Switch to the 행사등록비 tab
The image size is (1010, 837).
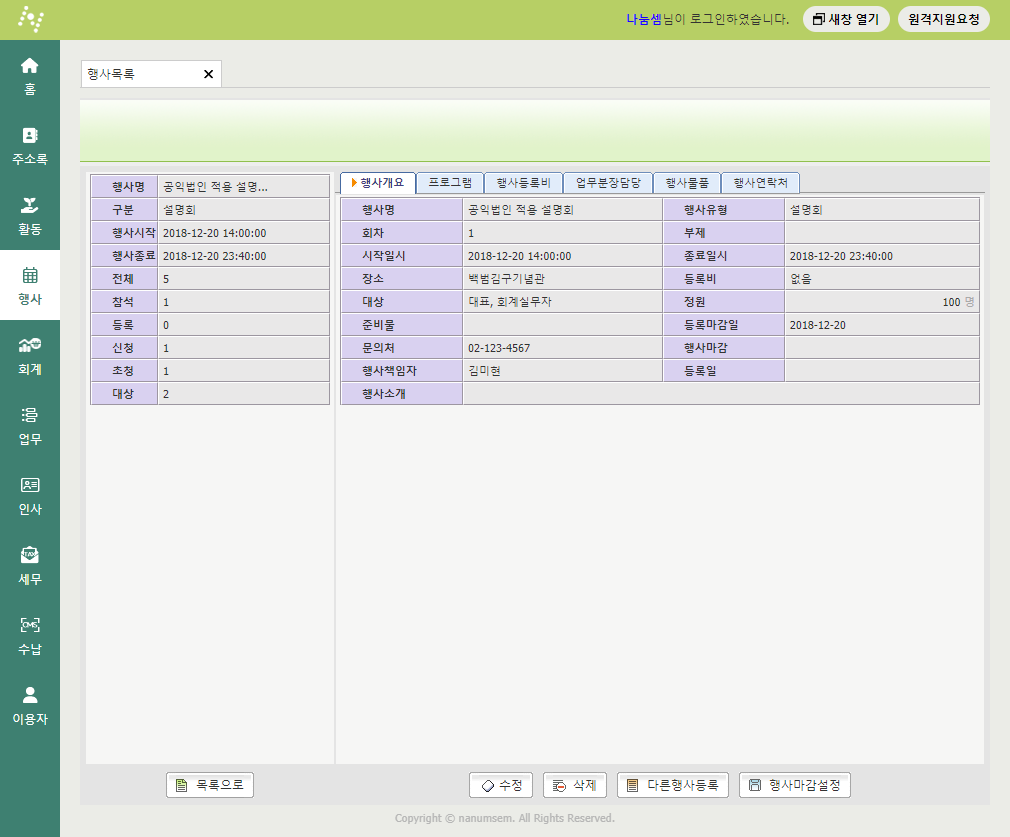523,183
